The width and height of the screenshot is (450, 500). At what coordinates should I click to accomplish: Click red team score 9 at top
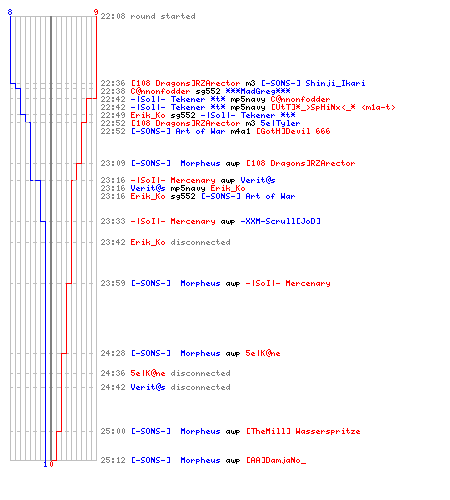96,12
